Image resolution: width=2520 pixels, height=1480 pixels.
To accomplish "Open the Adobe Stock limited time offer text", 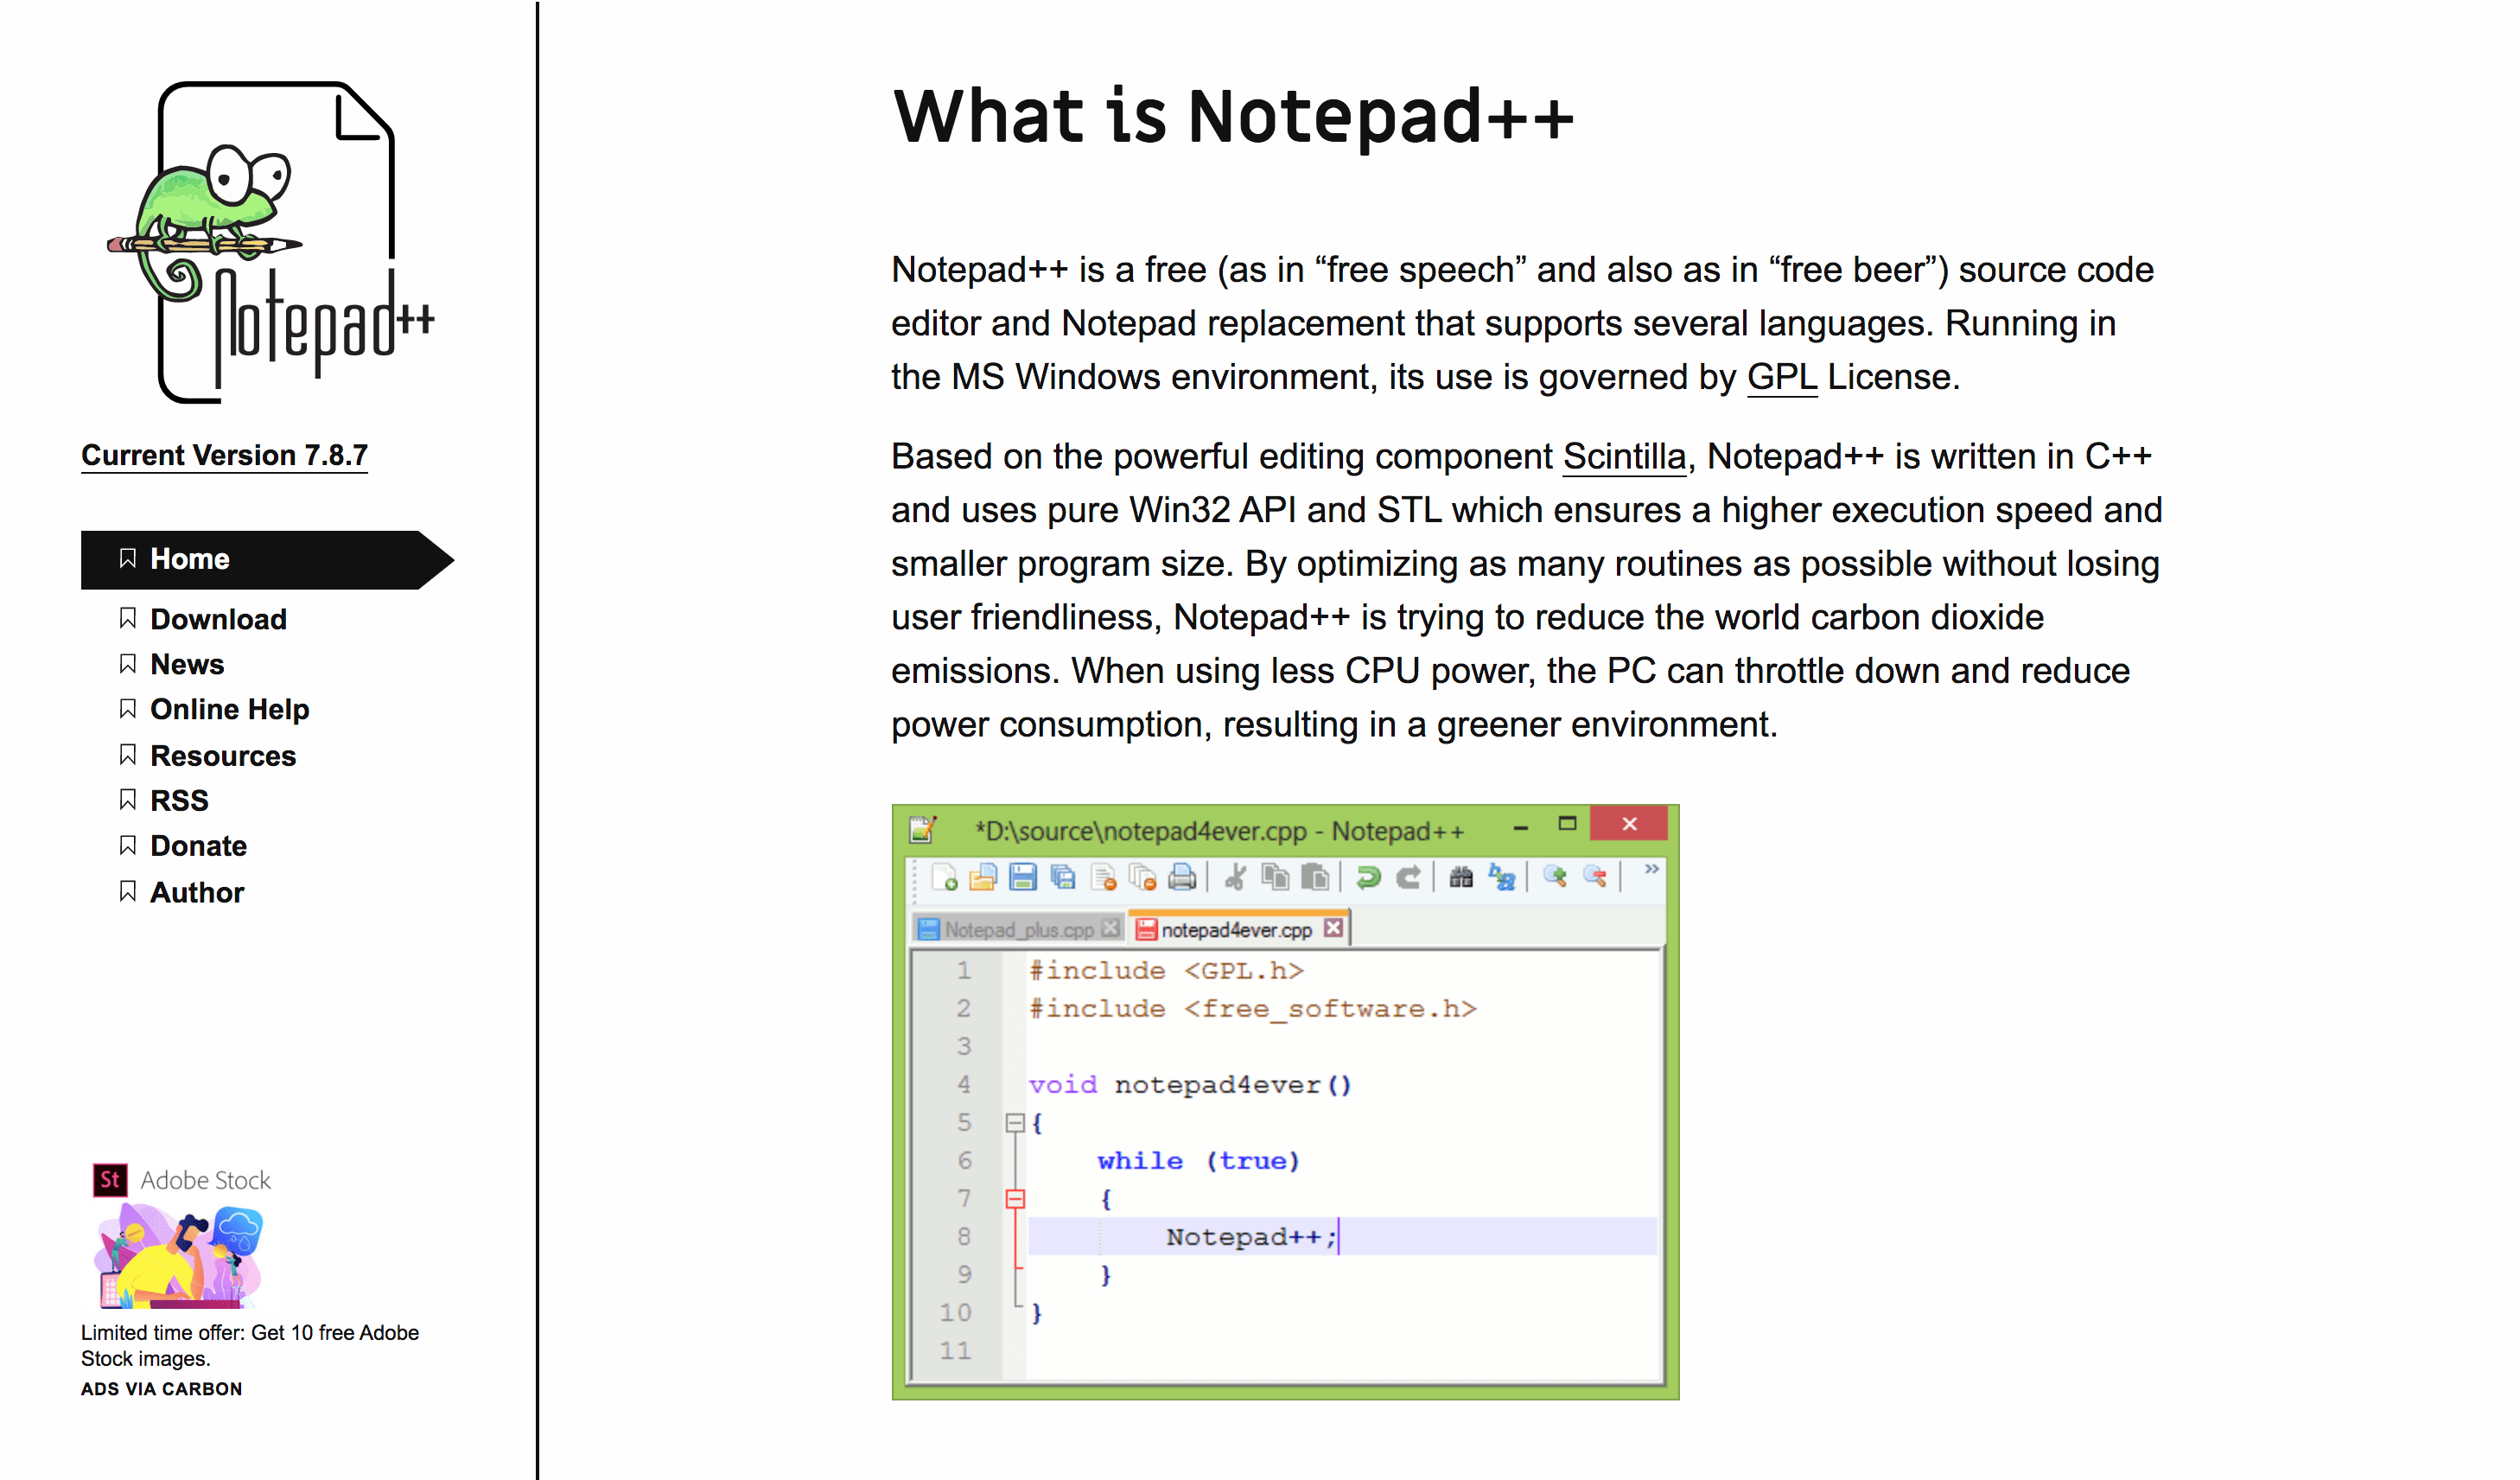I will 249,1345.
